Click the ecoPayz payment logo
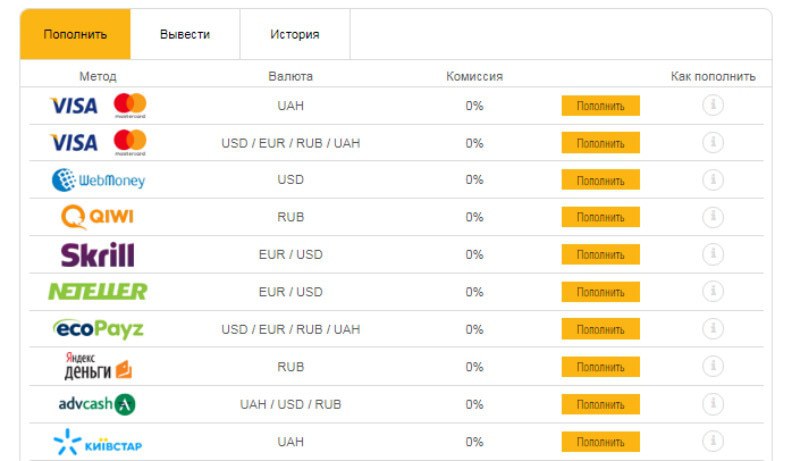The width and height of the screenshot is (800, 461). (98, 329)
